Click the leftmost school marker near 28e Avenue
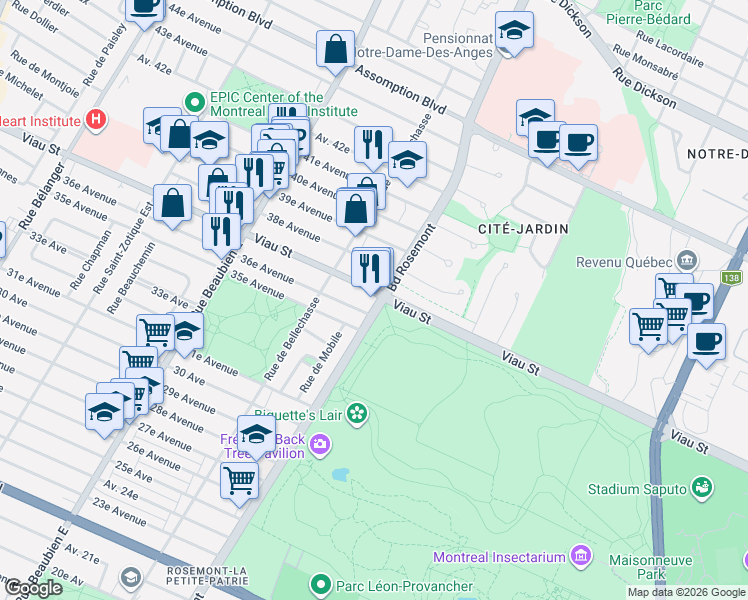The height and width of the screenshot is (600, 748). (104, 413)
